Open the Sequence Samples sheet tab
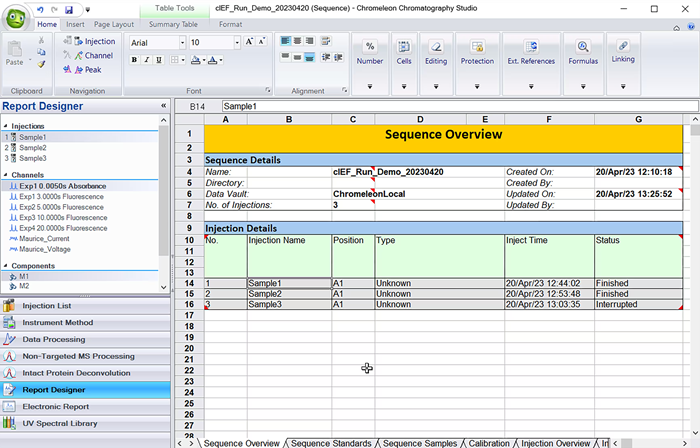 [x=420, y=442]
